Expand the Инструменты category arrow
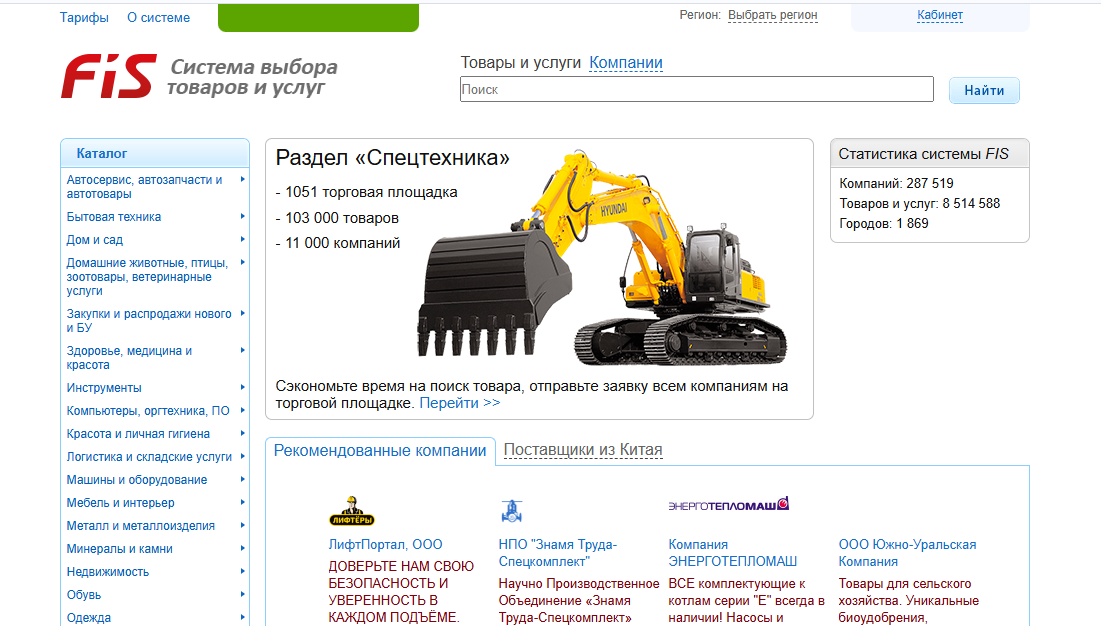 242,387
